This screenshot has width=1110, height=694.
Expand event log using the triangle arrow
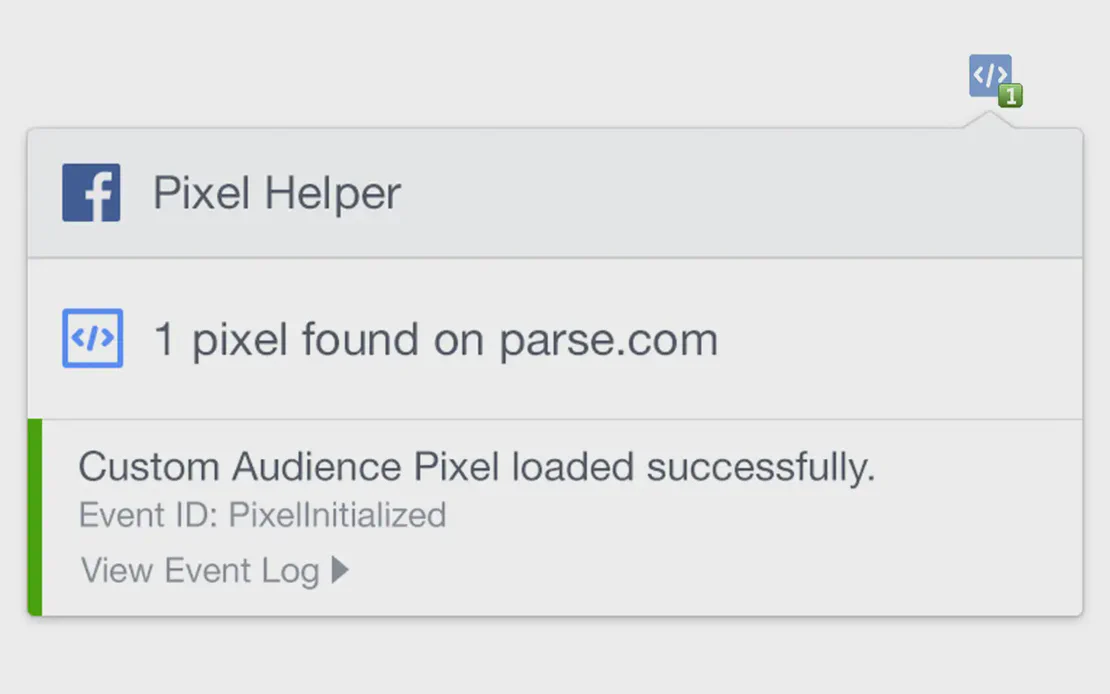tap(340, 570)
